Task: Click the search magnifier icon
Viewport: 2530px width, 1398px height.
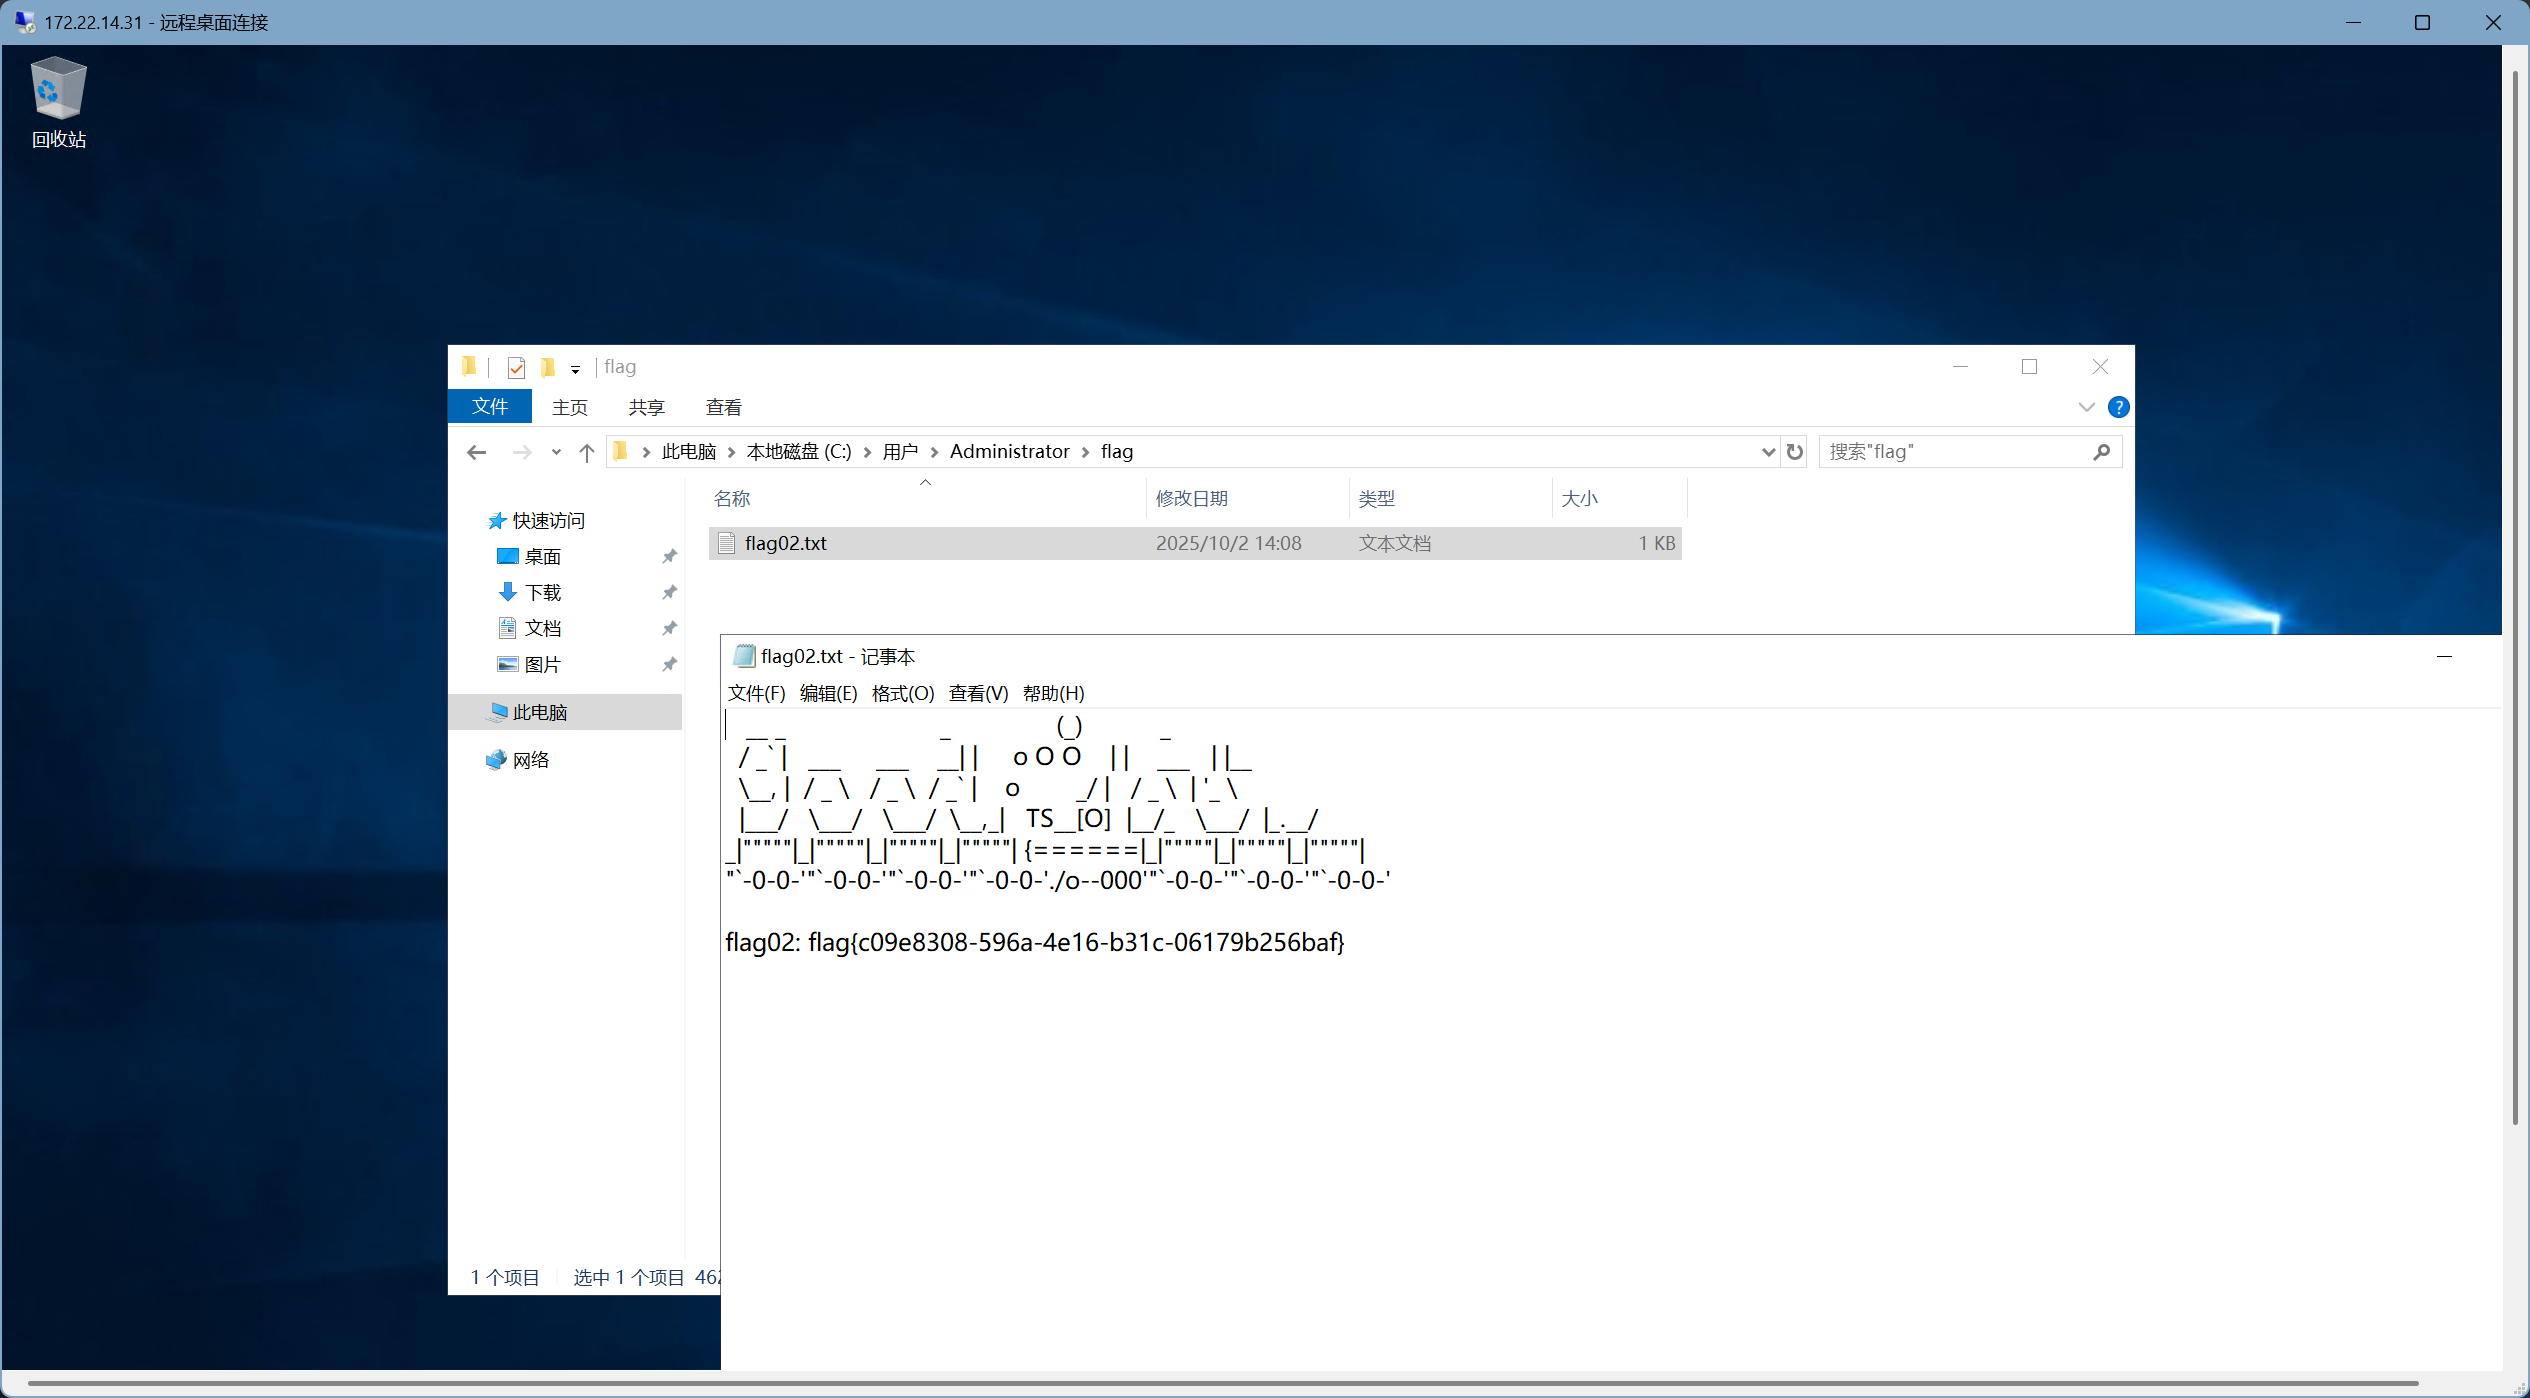Action: coord(2101,452)
